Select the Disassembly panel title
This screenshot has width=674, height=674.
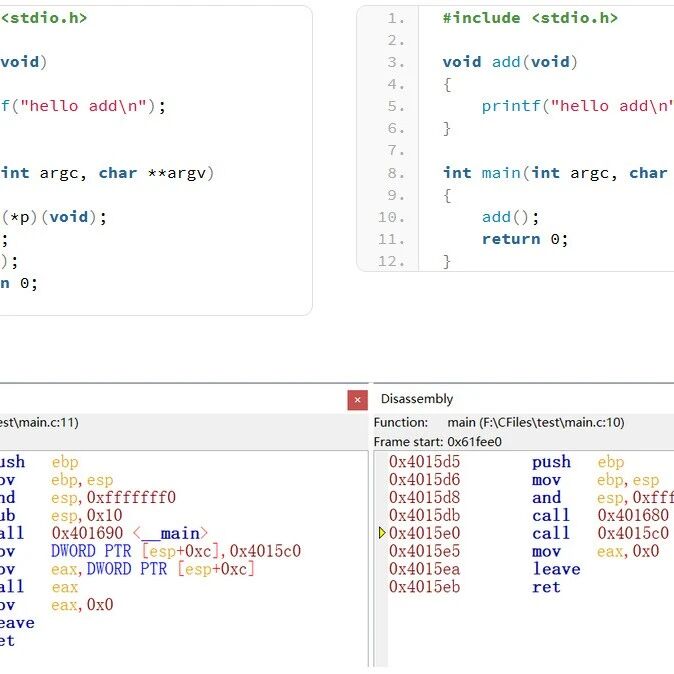tap(417, 399)
